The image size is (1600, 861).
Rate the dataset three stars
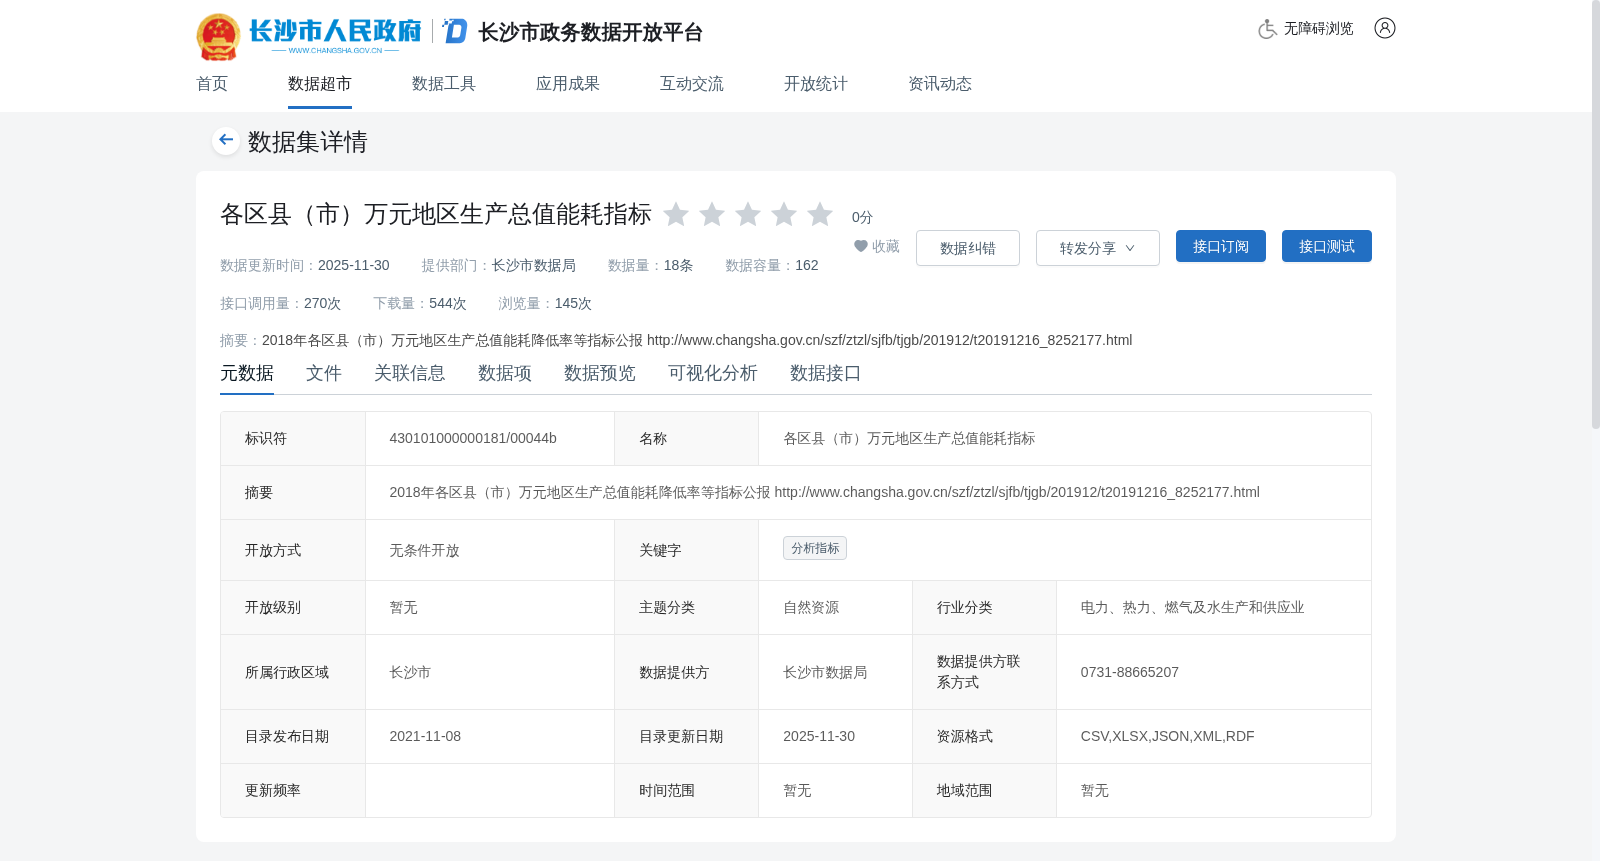(x=748, y=214)
